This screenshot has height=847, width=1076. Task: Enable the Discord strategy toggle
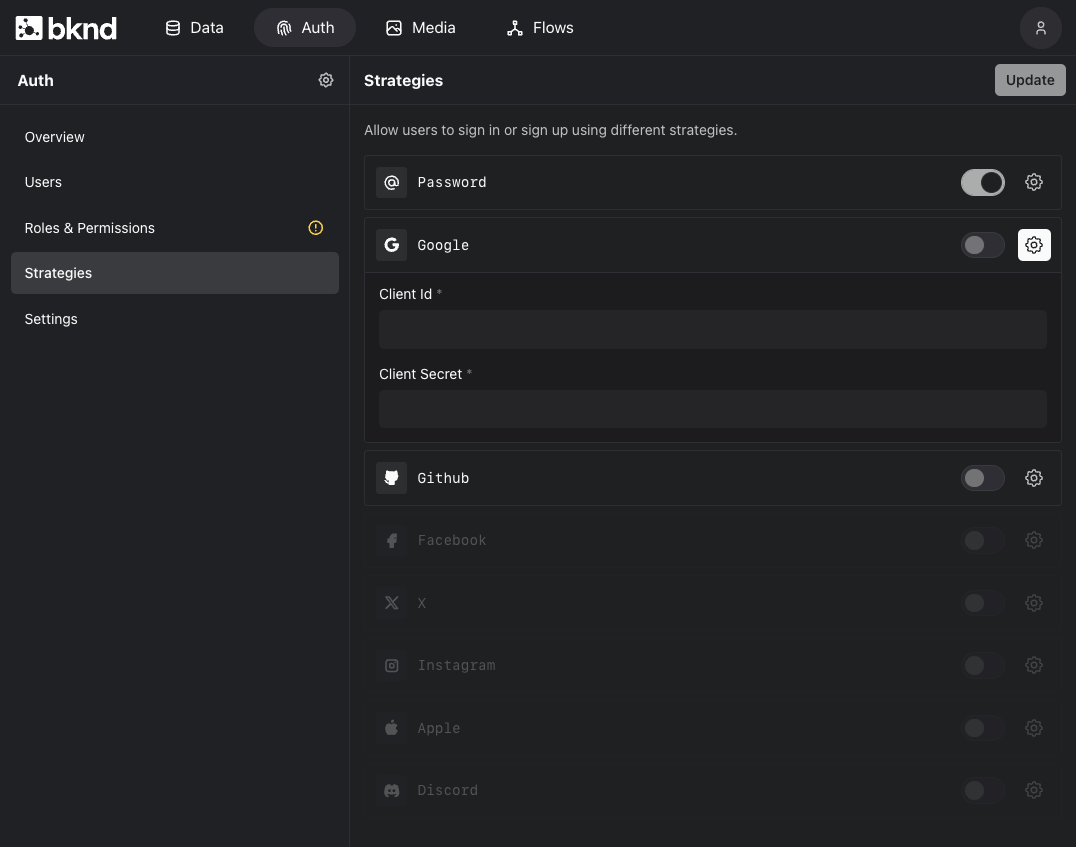pos(983,790)
